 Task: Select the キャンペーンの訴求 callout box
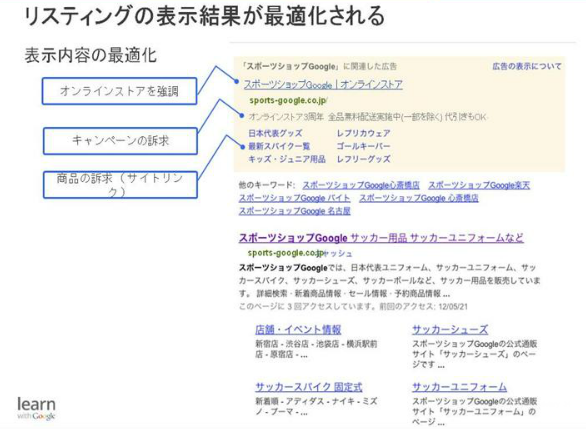120,141
